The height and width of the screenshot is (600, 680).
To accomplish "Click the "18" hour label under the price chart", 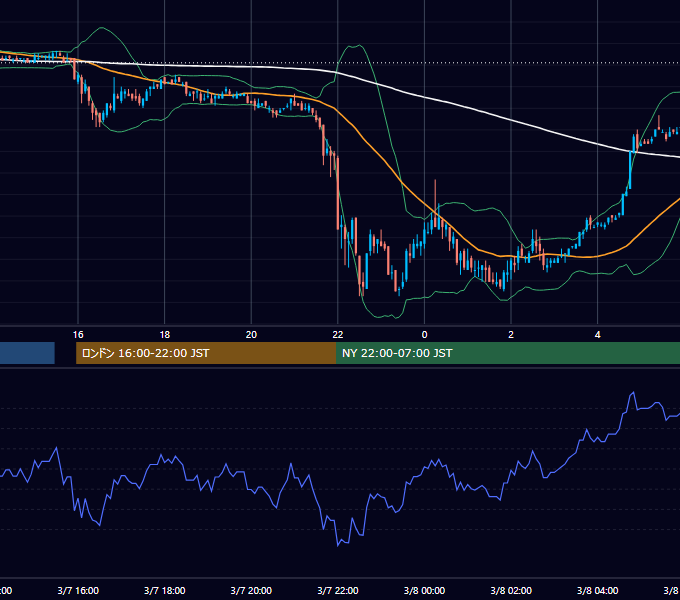I will click(165, 335).
